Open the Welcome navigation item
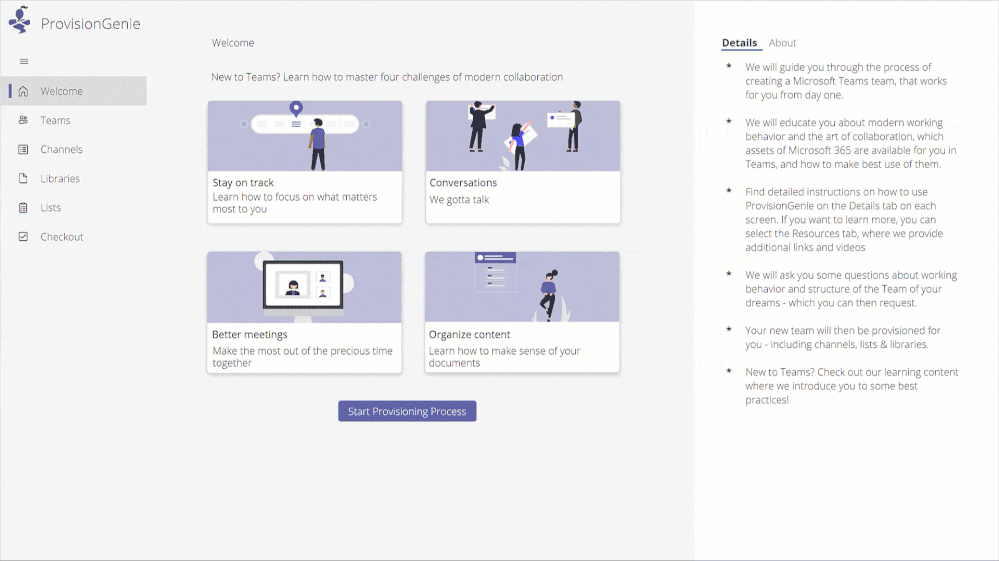 (x=74, y=90)
